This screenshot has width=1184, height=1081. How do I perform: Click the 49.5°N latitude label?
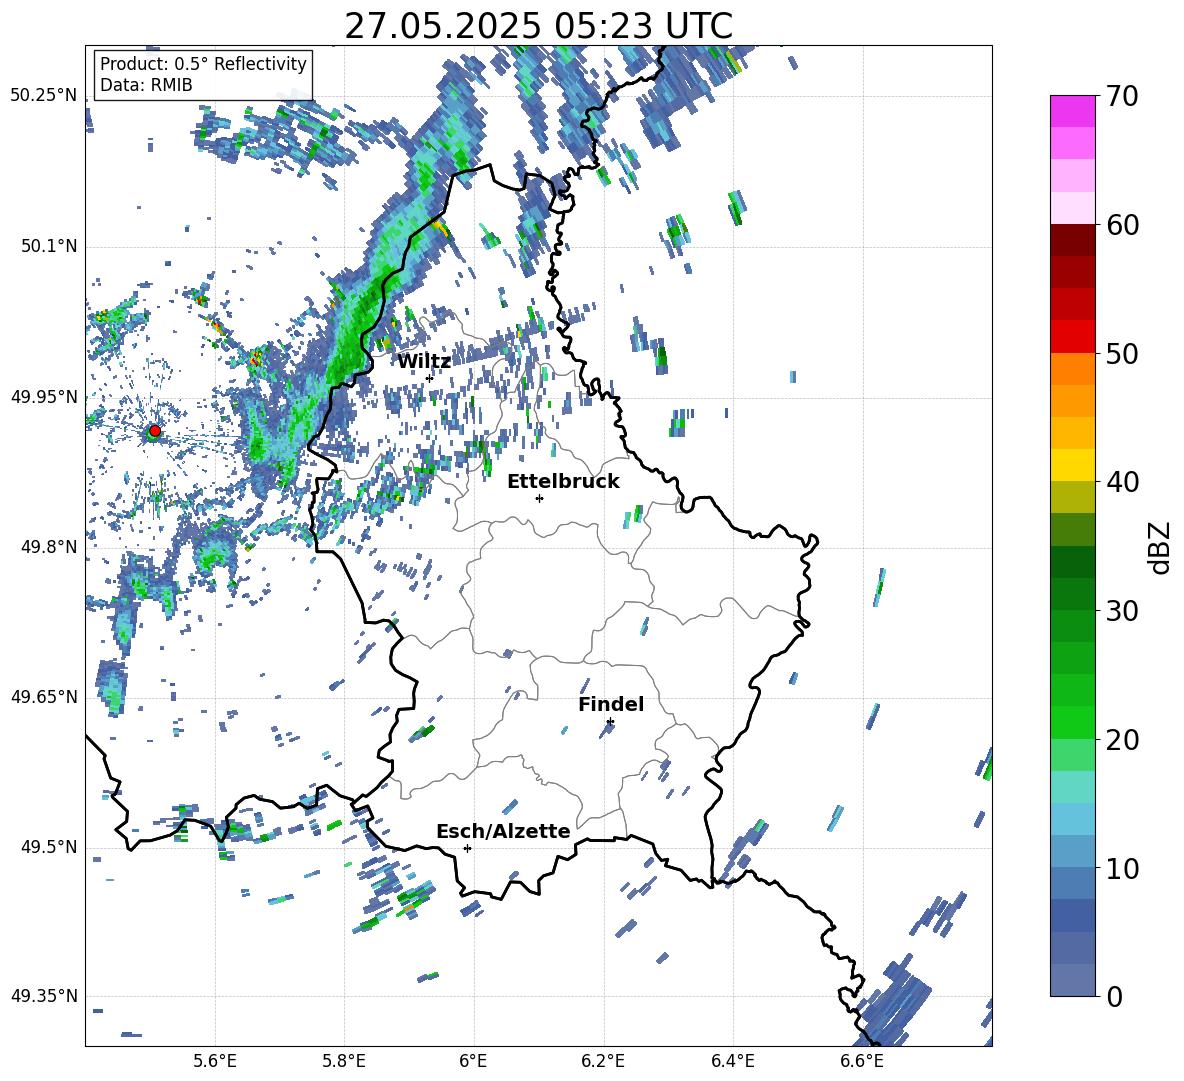[x=49, y=847]
